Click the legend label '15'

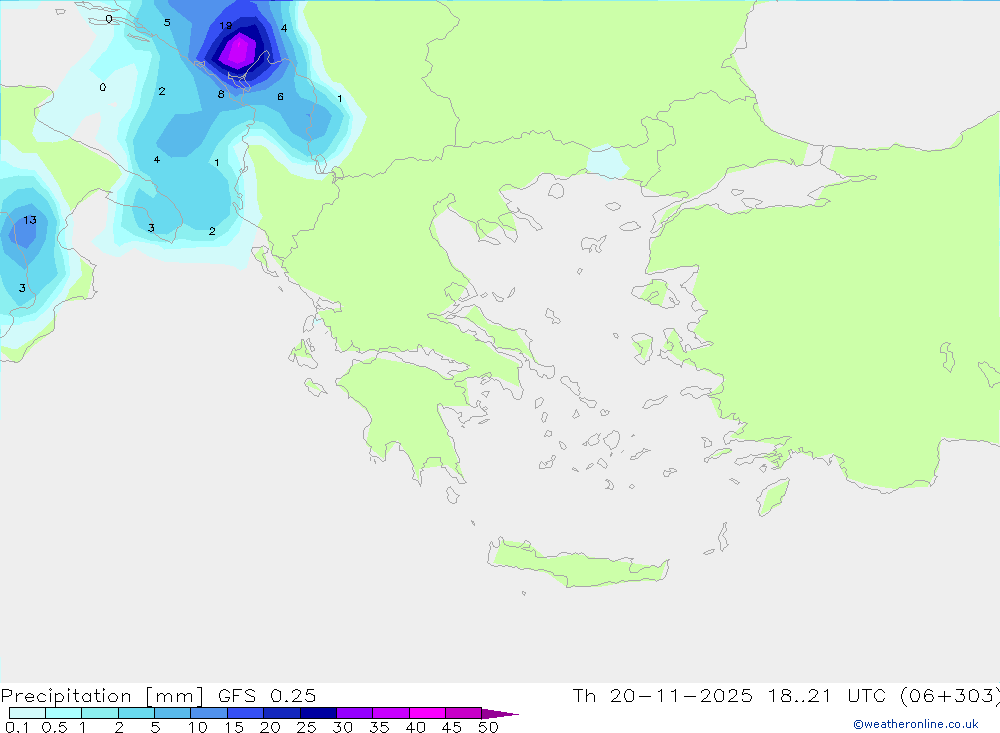pyautogui.click(x=233, y=727)
